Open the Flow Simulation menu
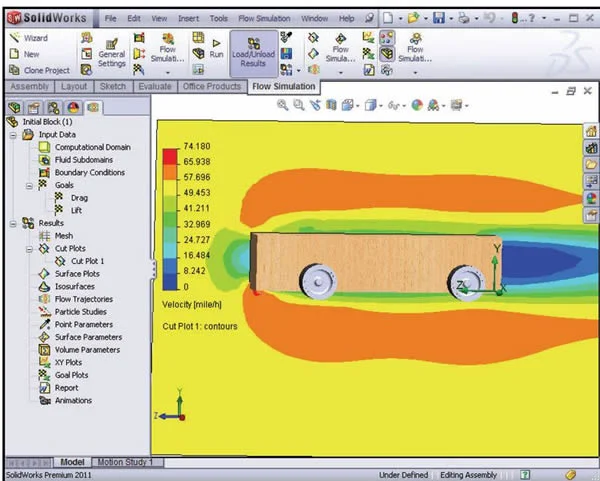Screen dimensions: 600x481 (x=265, y=18)
